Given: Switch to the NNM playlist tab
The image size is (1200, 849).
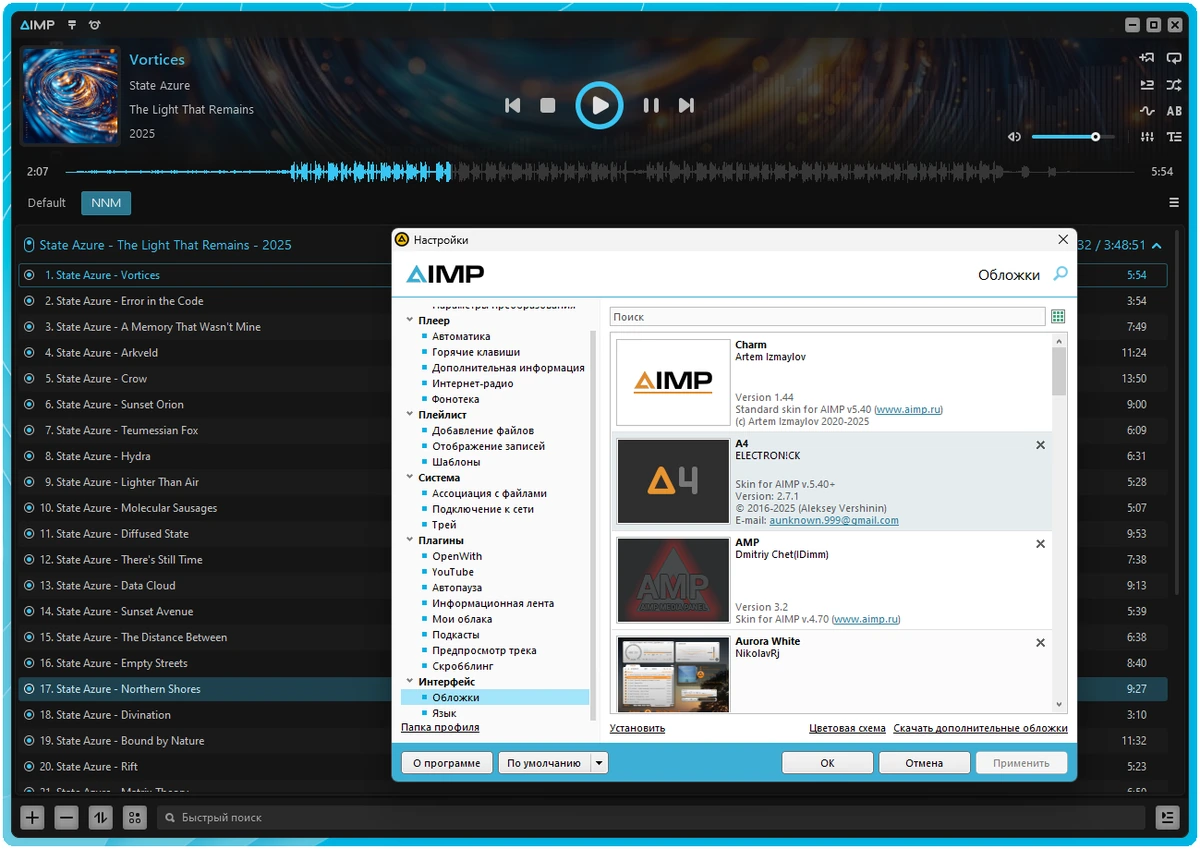Looking at the screenshot, I should (106, 203).
